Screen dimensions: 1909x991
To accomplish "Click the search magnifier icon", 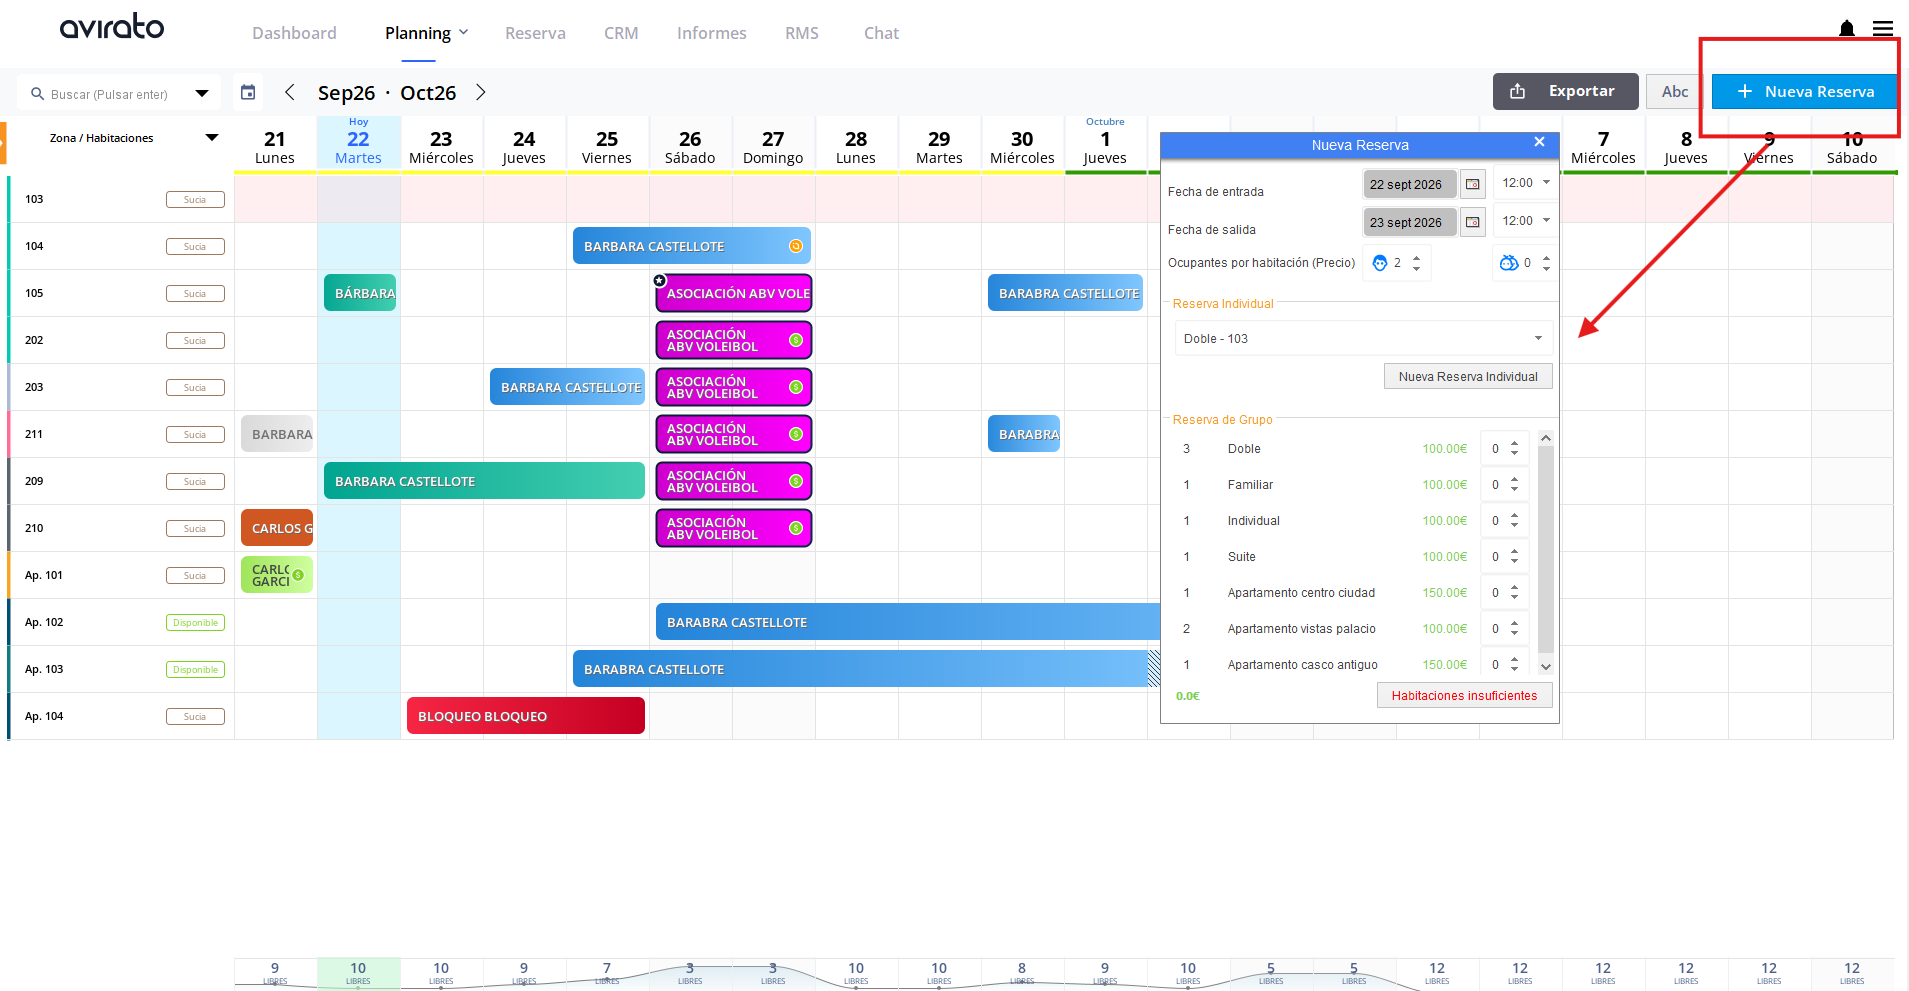I will [x=38, y=94].
